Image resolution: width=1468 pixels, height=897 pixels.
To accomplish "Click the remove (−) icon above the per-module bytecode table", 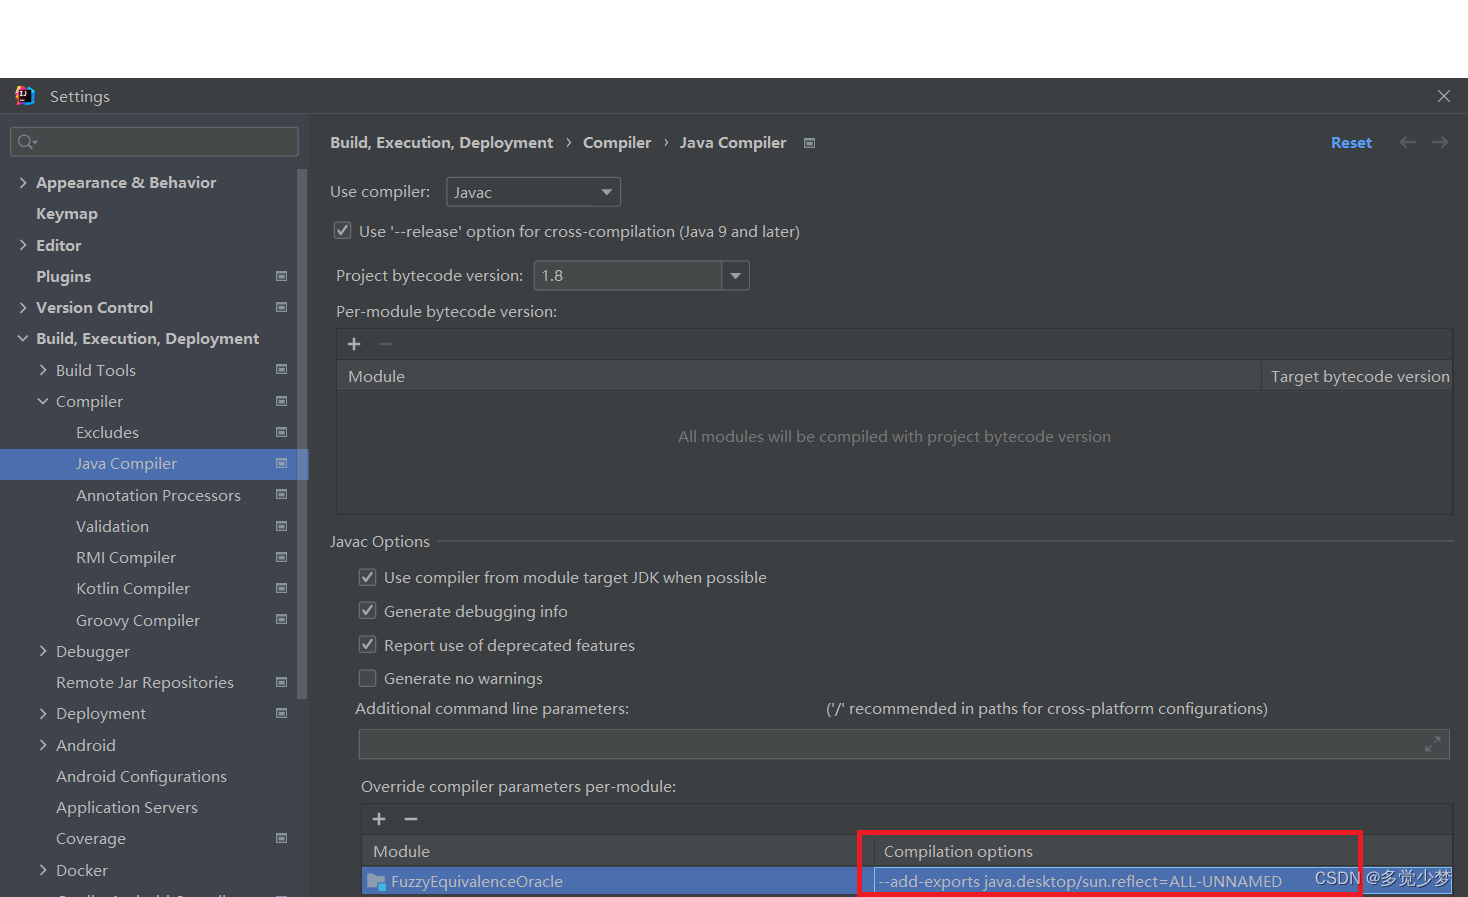I will pyautogui.click(x=386, y=344).
